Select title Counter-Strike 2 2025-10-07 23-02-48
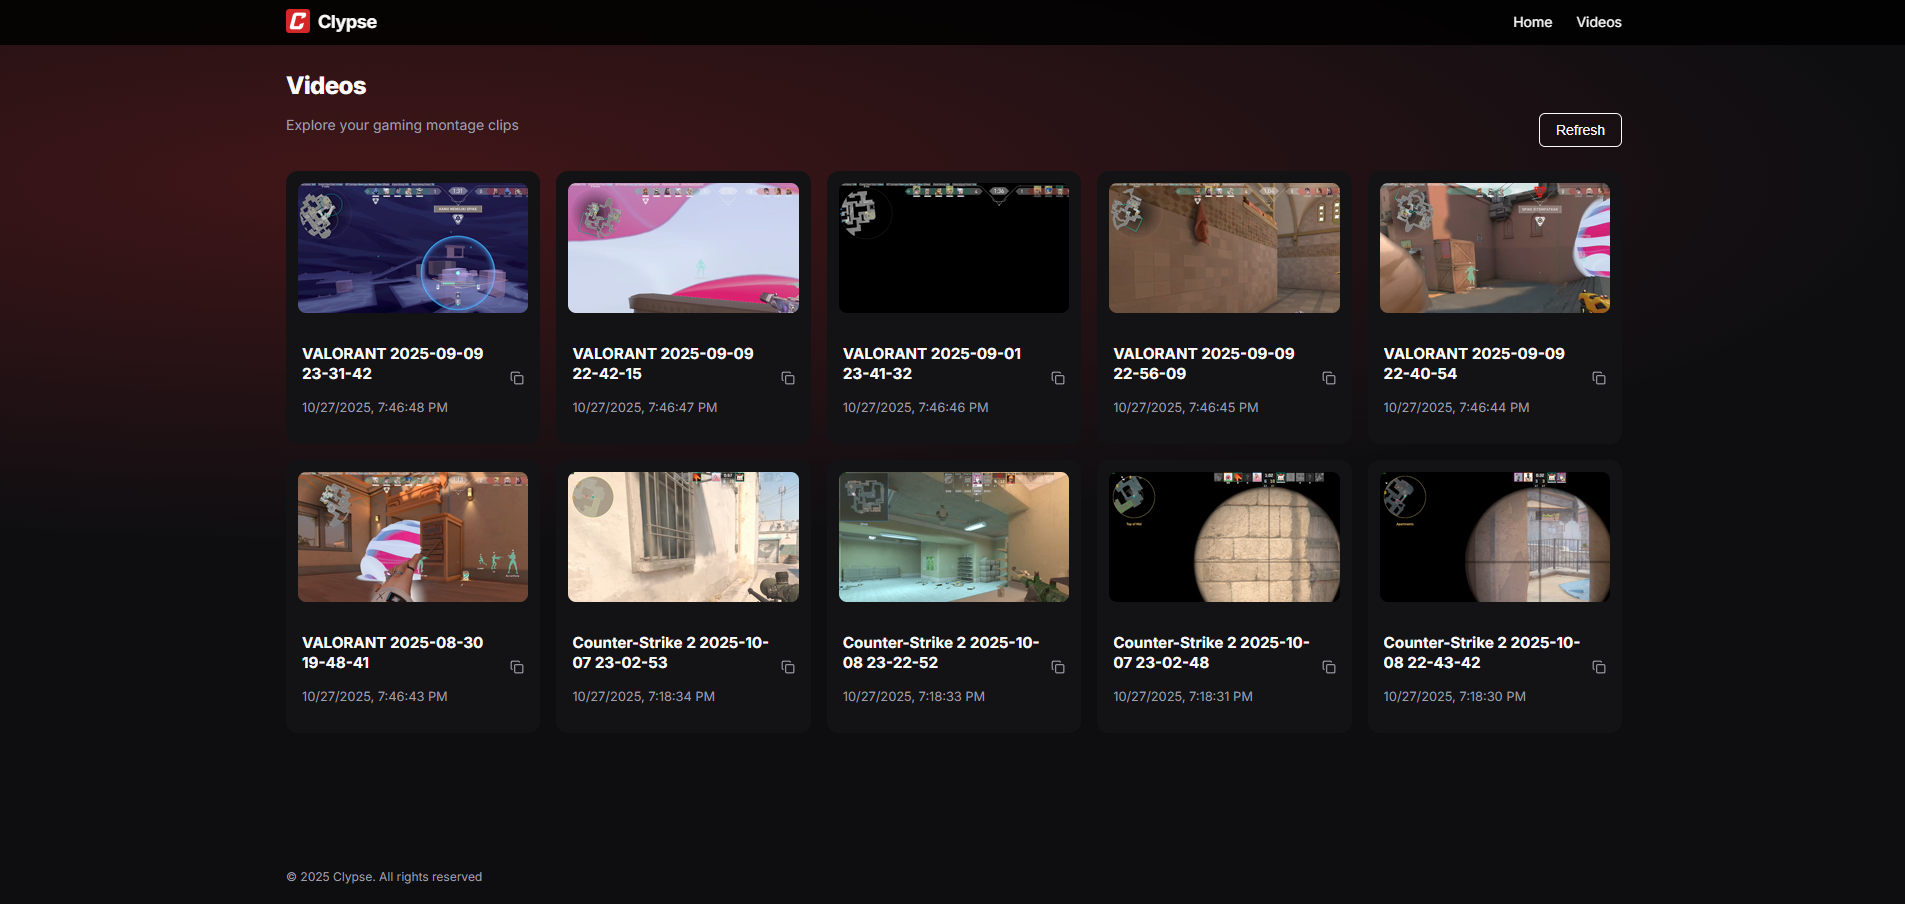Image resolution: width=1905 pixels, height=904 pixels. tap(1211, 653)
